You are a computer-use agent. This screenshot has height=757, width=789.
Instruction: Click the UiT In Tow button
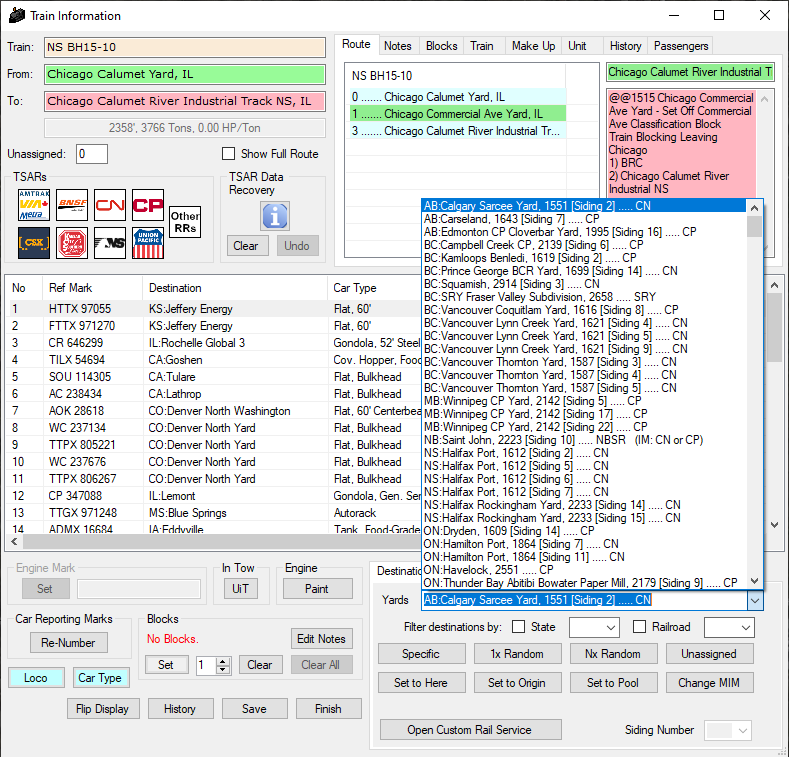coord(241,588)
